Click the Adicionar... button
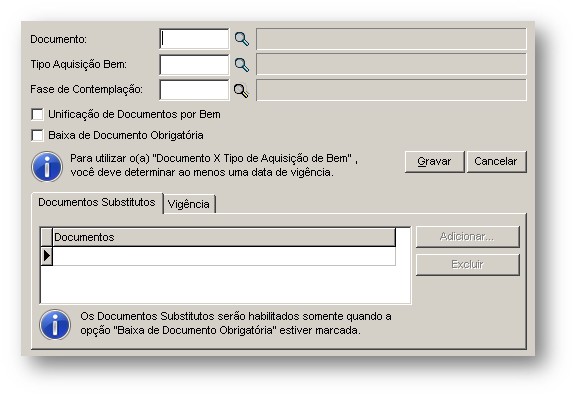 pos(468,237)
